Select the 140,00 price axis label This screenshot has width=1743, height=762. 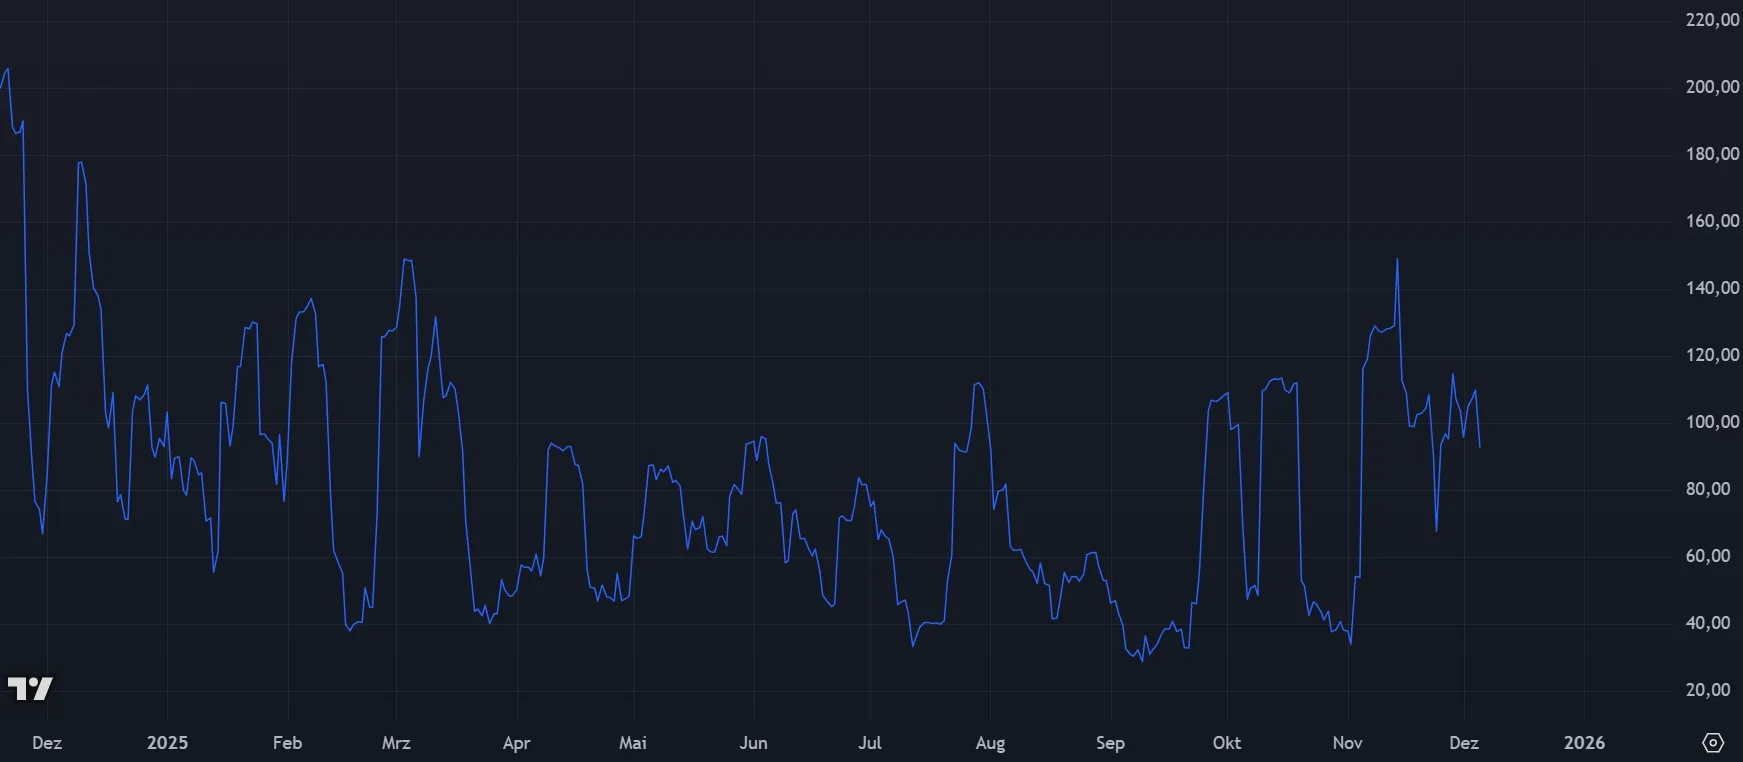(1712, 288)
